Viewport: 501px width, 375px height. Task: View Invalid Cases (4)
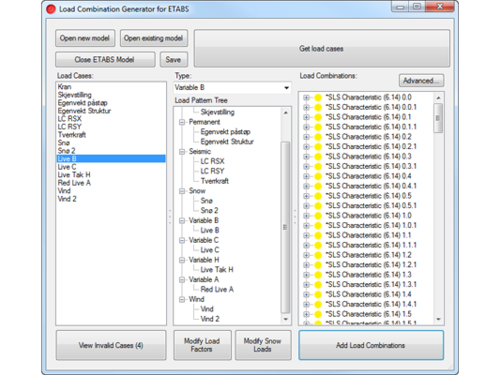(111, 345)
